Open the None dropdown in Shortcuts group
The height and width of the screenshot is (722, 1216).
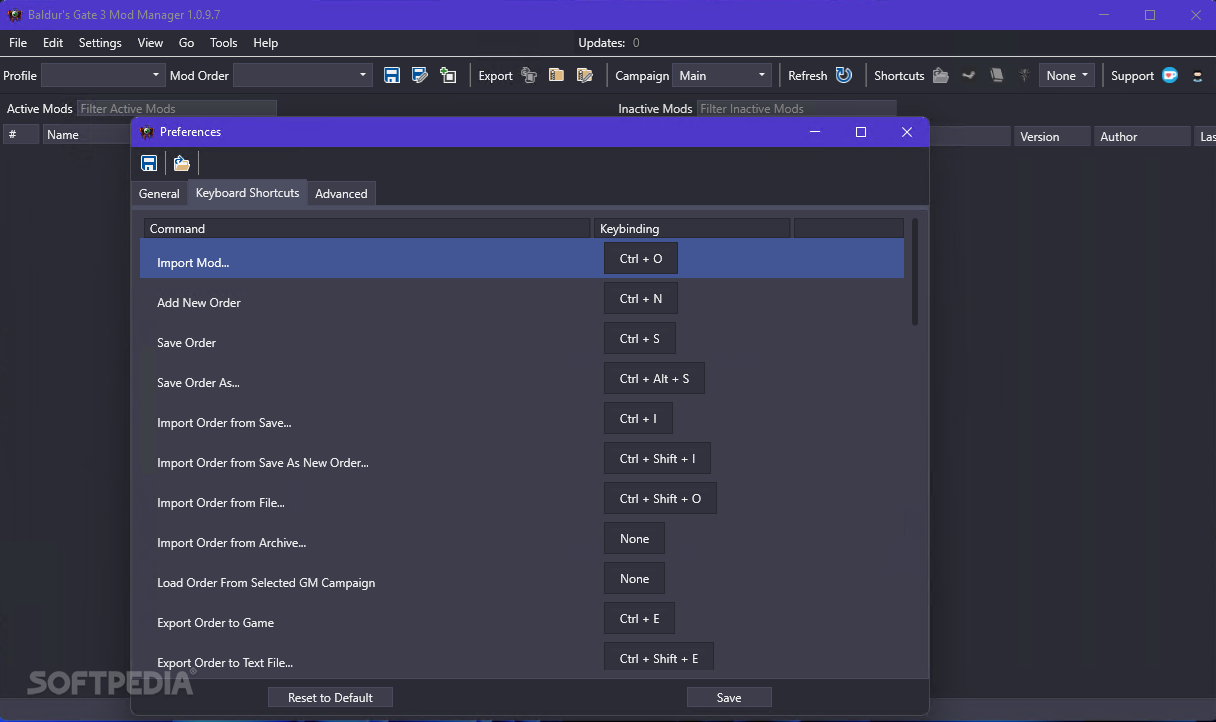tap(1067, 75)
